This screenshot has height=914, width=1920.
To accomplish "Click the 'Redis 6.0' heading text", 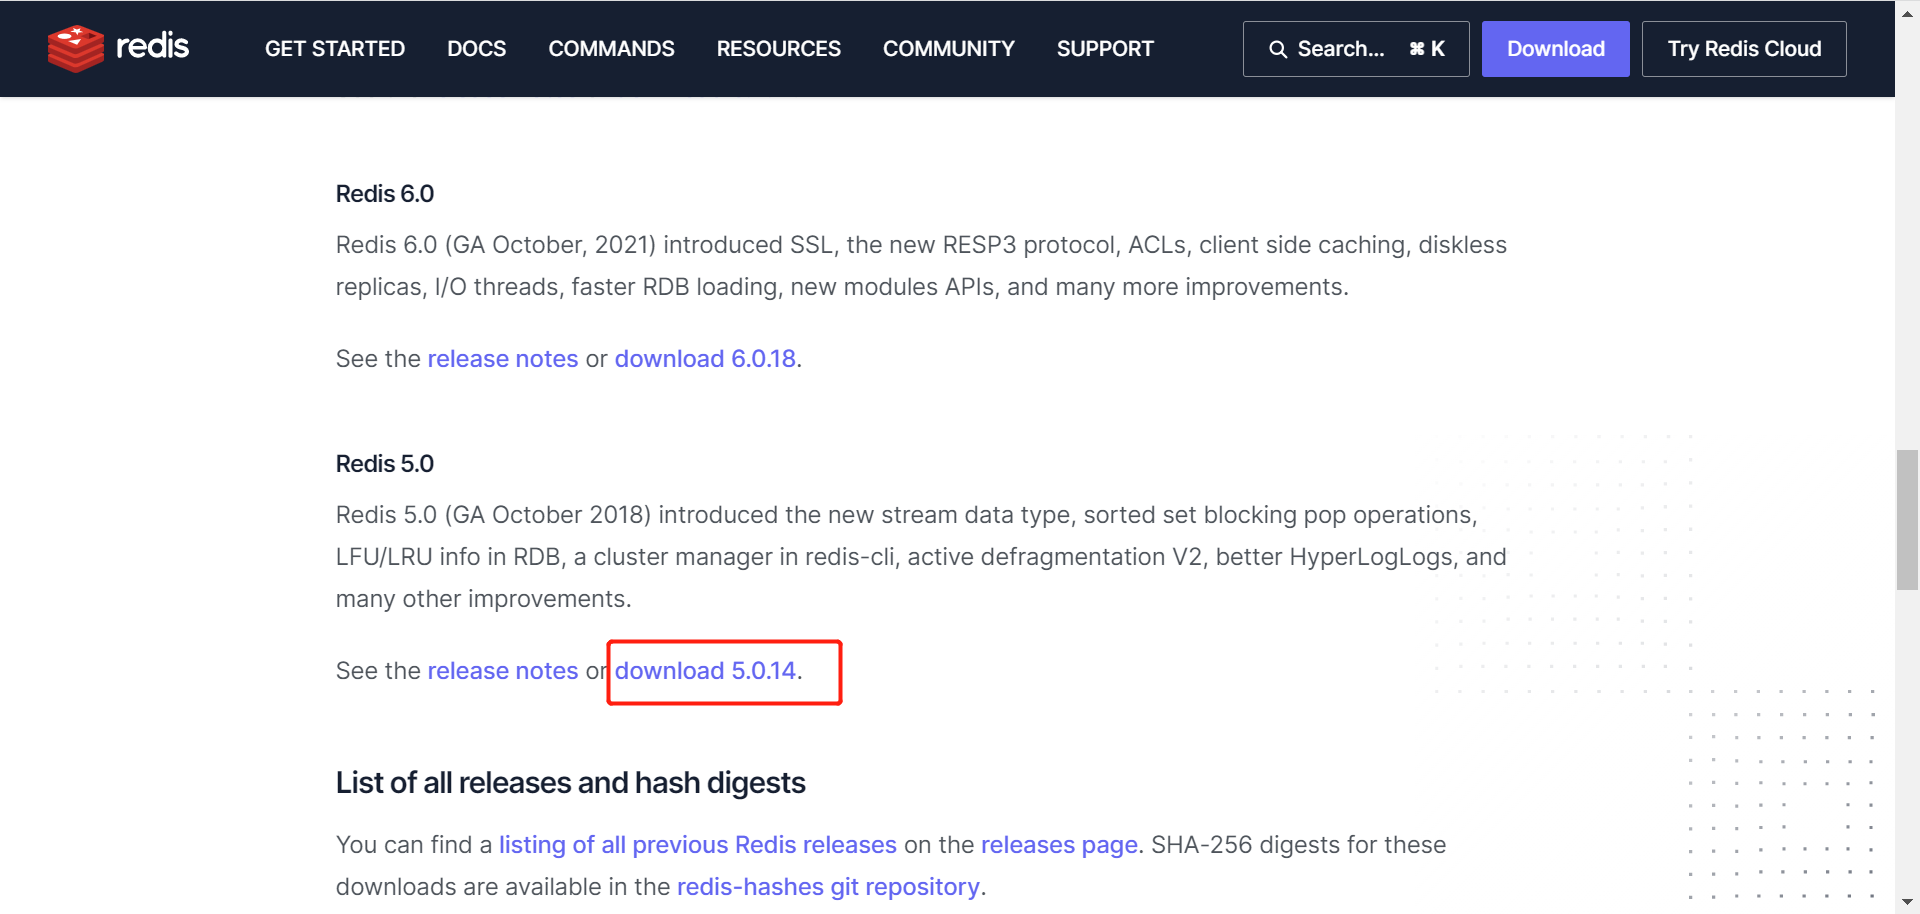I will (x=385, y=194).
